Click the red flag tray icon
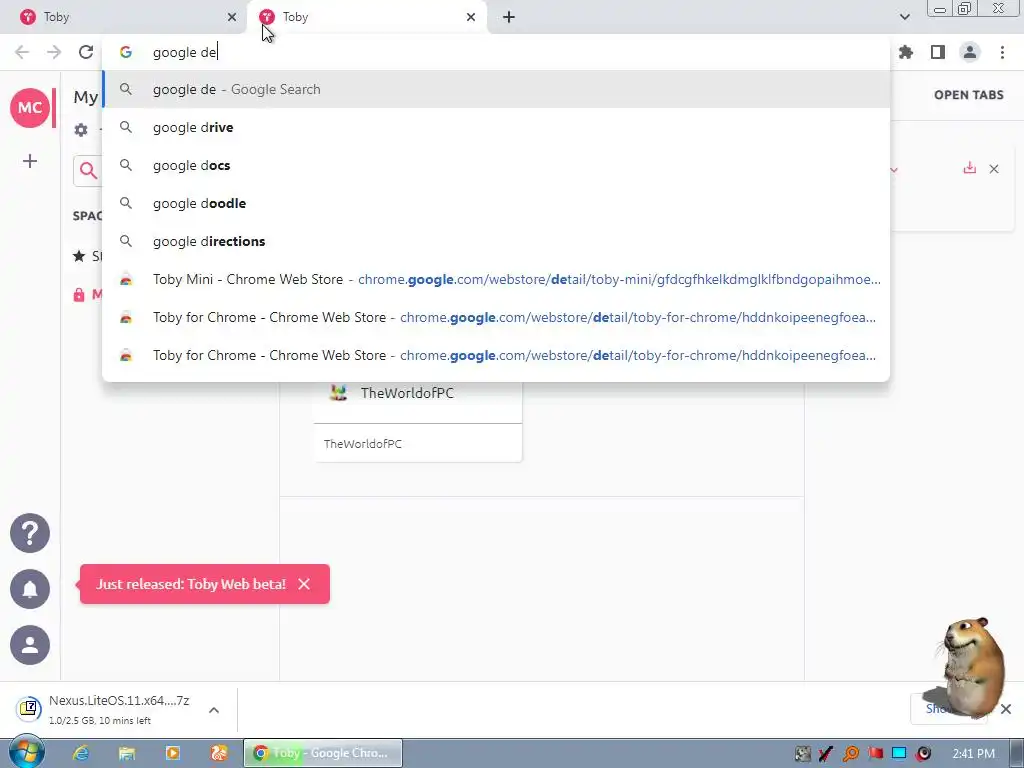This screenshot has width=1024, height=768. (875, 754)
